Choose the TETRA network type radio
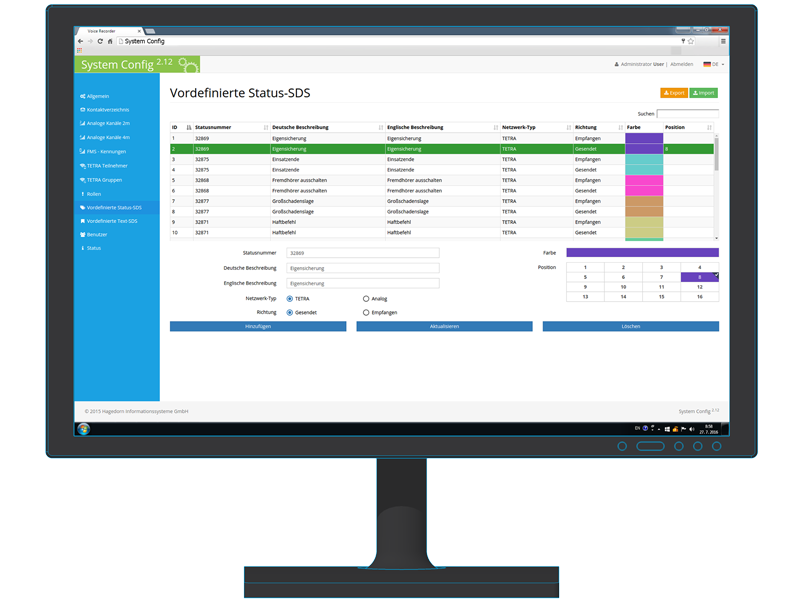 [290, 298]
